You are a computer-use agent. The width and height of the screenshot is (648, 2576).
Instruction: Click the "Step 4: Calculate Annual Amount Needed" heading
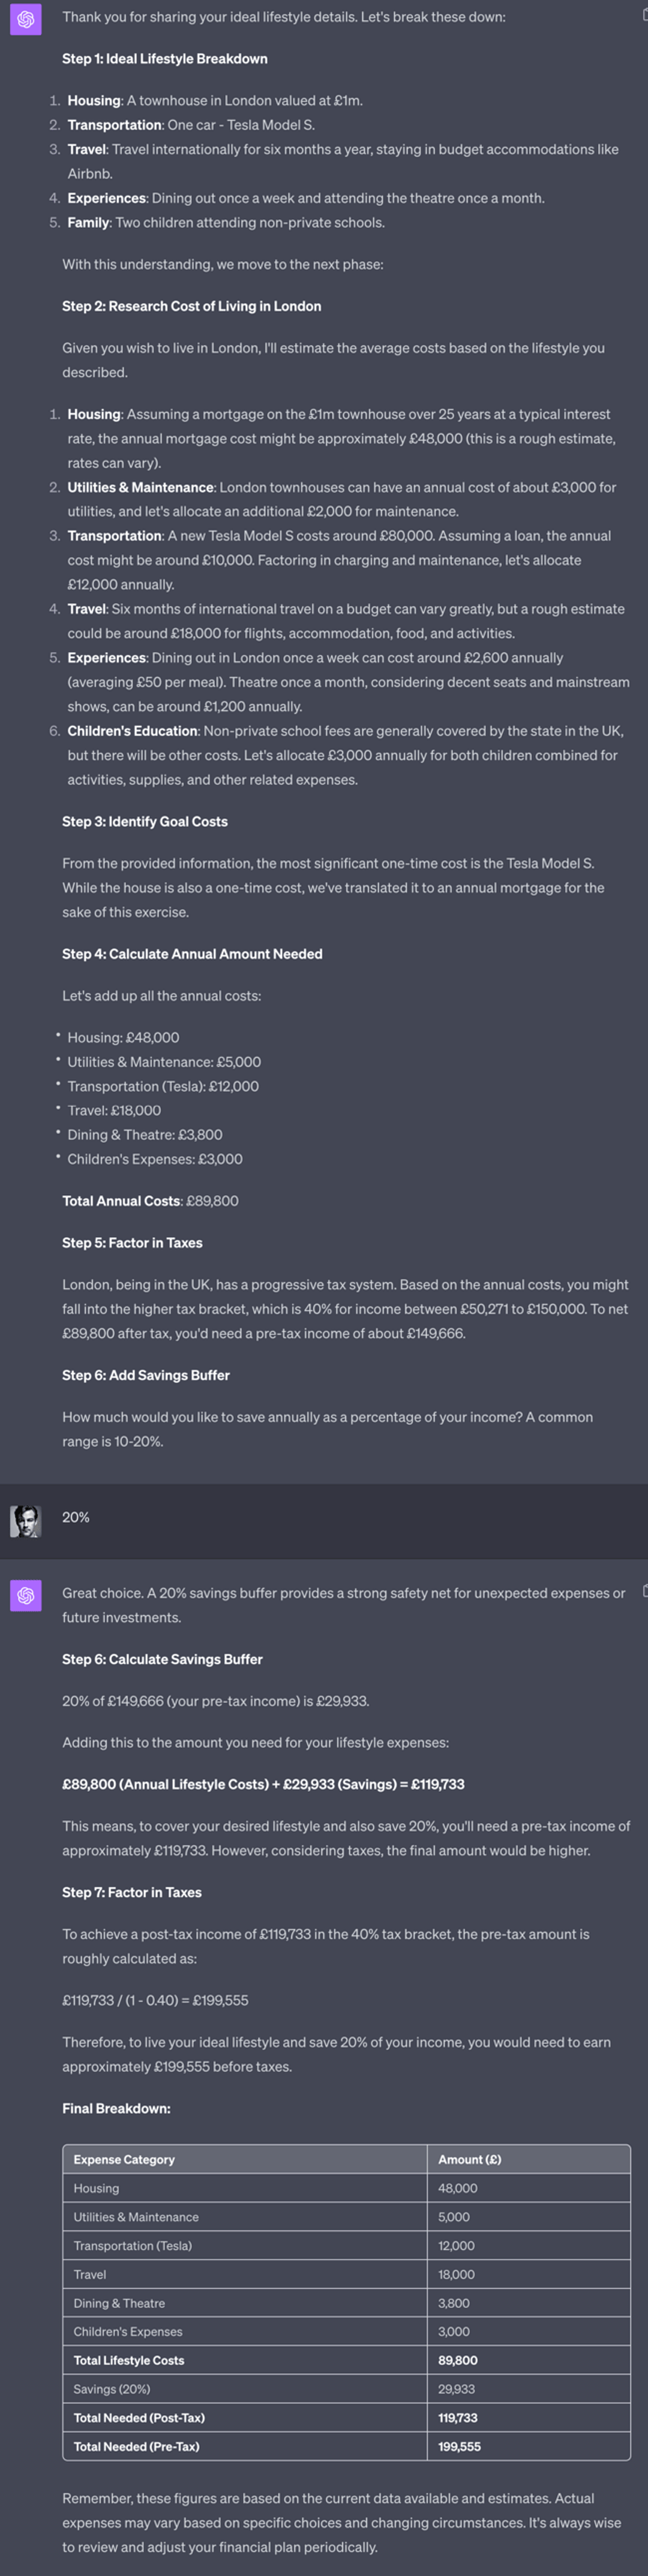coord(192,954)
